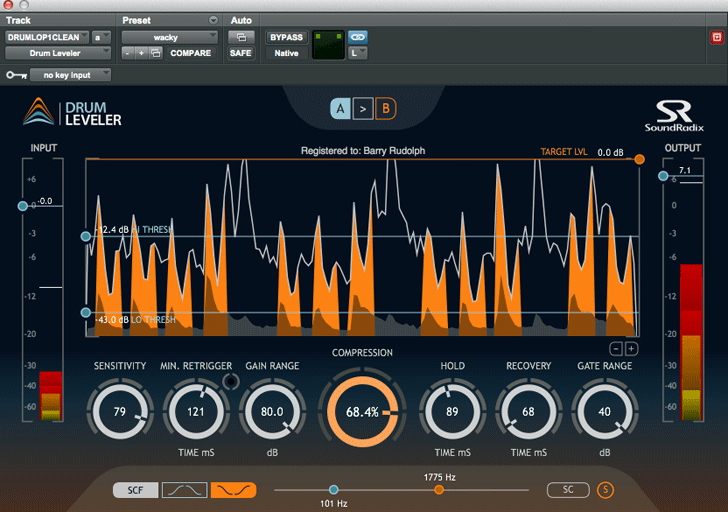Viewport: 728px width, 512px height.
Task: Select the band-pass filter shape icon
Action: (x=185, y=490)
